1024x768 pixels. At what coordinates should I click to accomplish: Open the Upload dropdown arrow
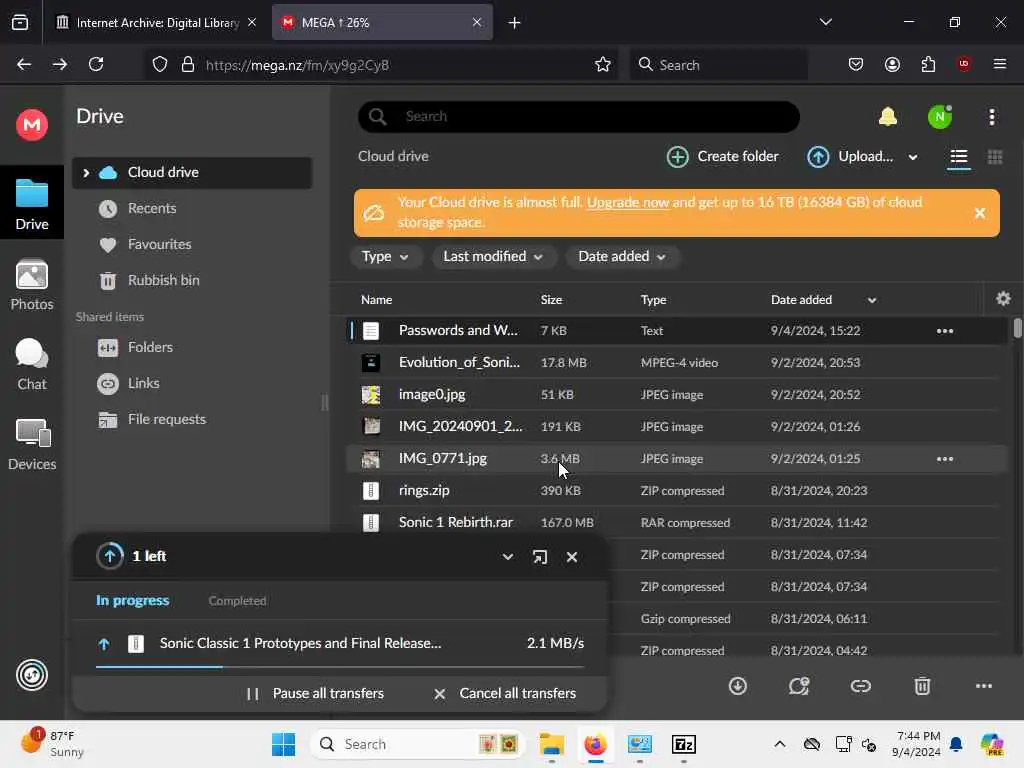click(x=913, y=157)
